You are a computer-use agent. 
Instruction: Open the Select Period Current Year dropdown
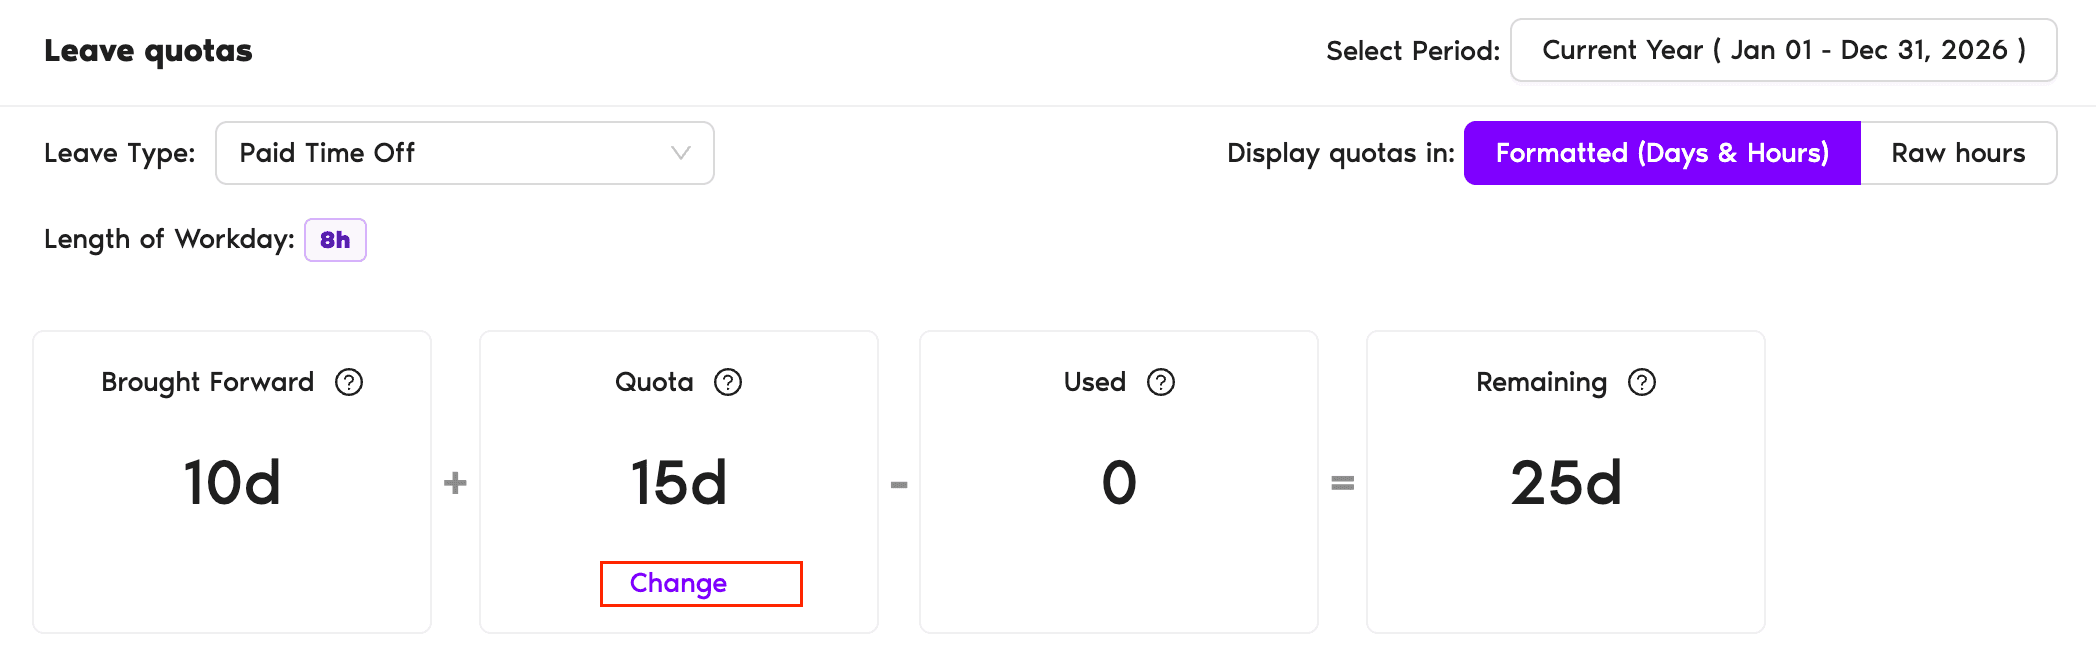coord(1783,50)
